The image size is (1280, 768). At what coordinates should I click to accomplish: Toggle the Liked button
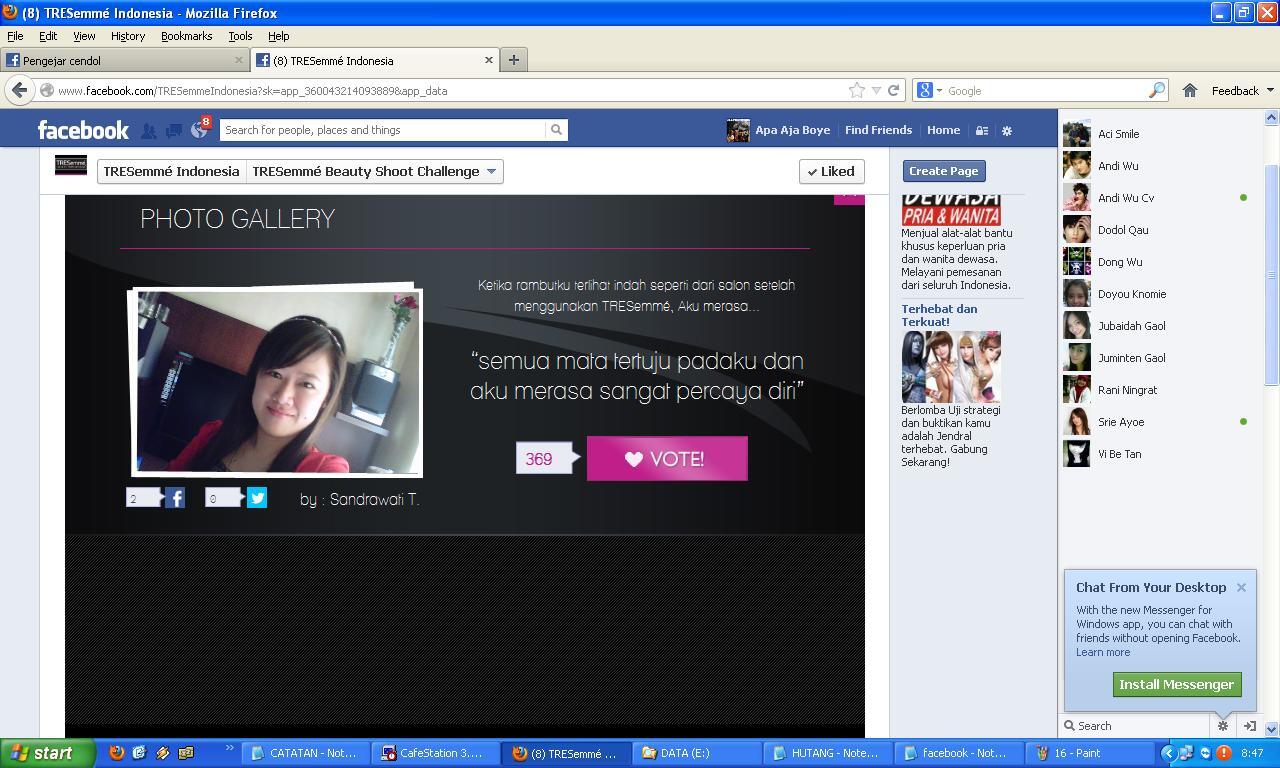pyautogui.click(x=831, y=171)
